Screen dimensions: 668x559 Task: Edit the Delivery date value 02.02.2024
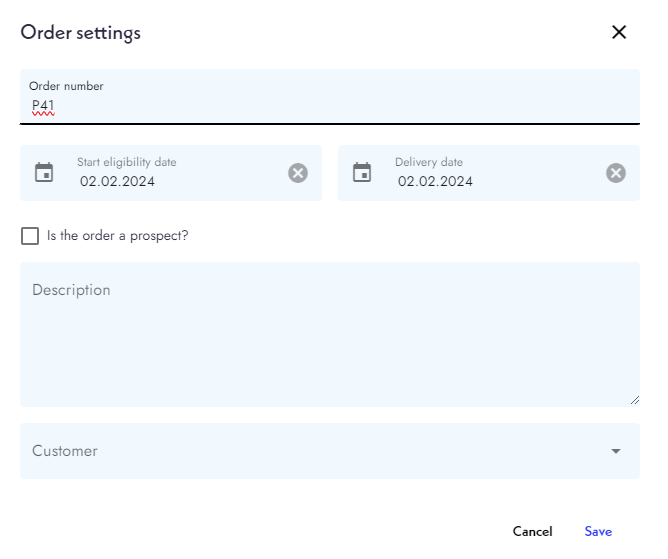click(x=436, y=182)
